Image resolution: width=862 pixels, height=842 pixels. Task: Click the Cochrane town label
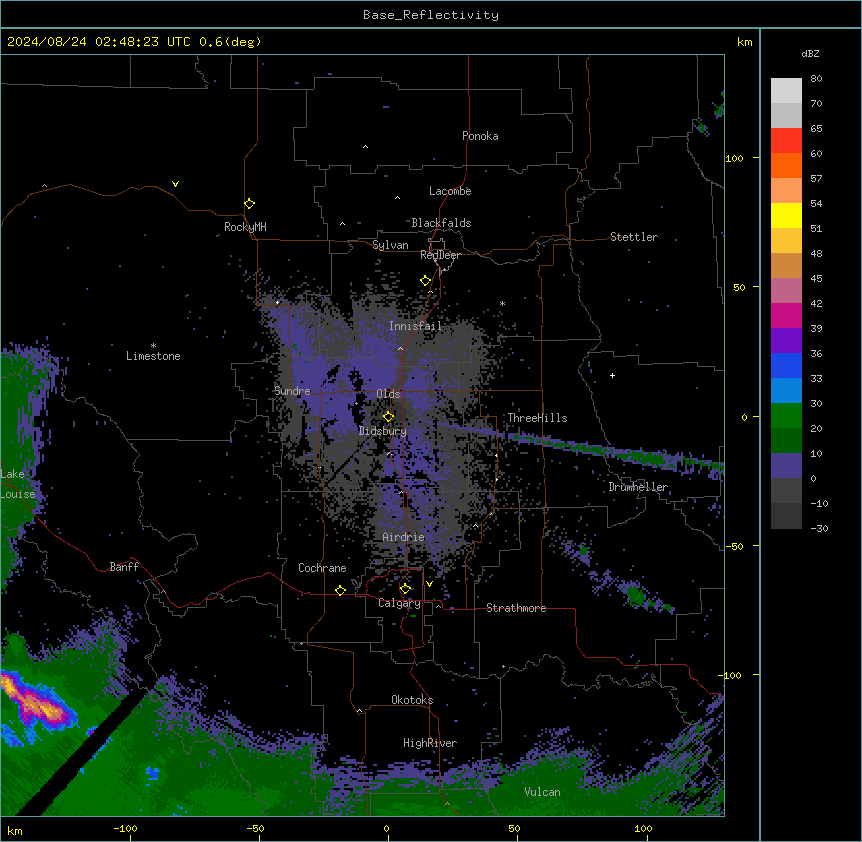pos(322,568)
